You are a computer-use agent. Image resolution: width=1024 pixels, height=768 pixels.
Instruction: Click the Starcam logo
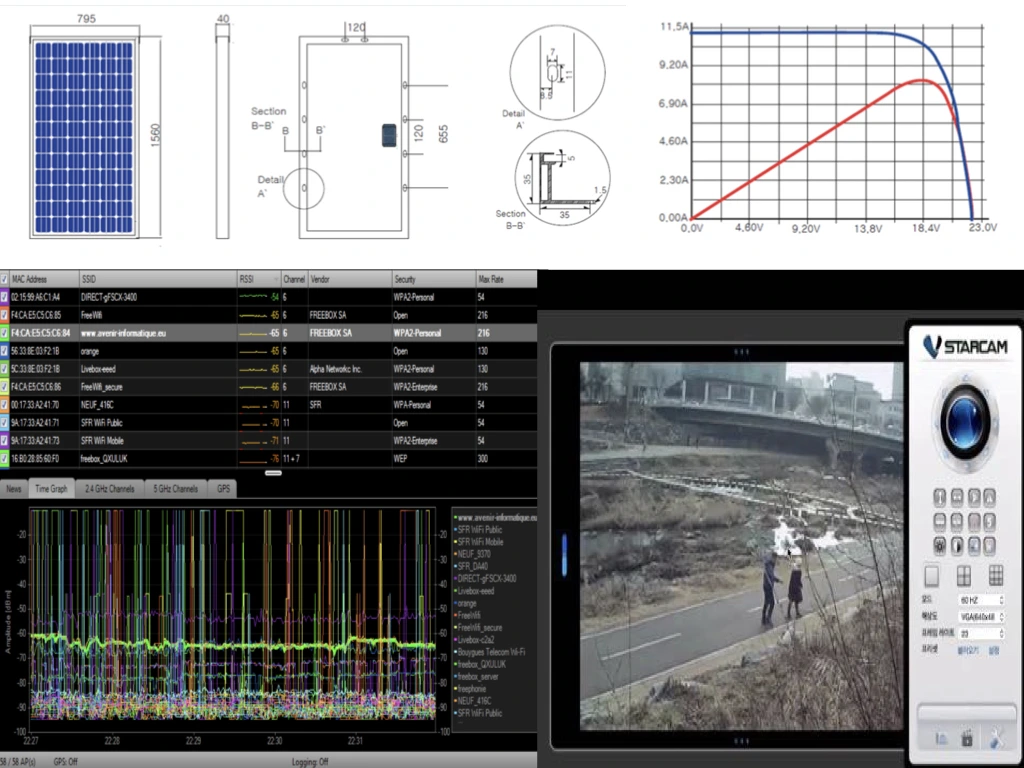coord(965,346)
